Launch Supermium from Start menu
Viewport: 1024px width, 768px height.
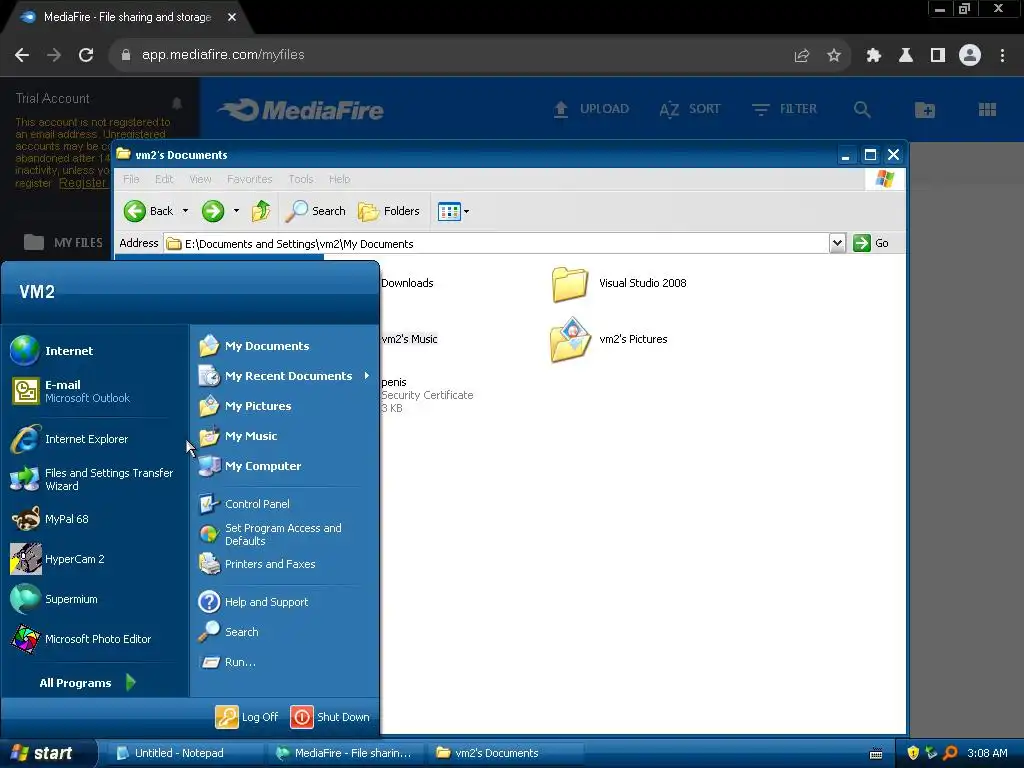54,599
